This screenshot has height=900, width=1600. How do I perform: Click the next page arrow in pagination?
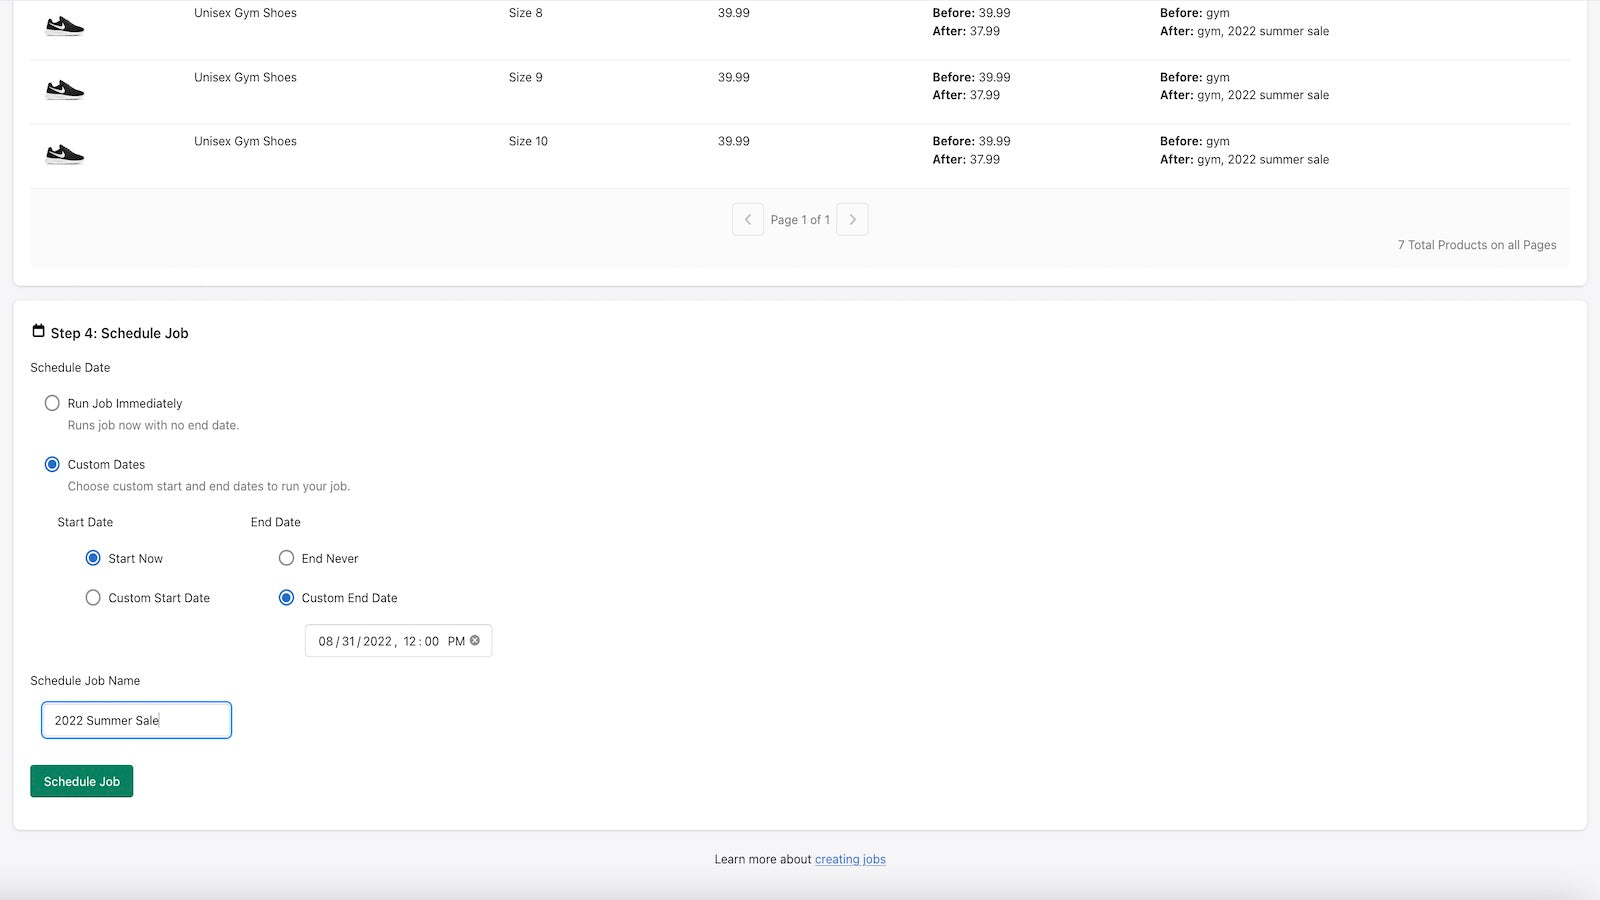852,219
